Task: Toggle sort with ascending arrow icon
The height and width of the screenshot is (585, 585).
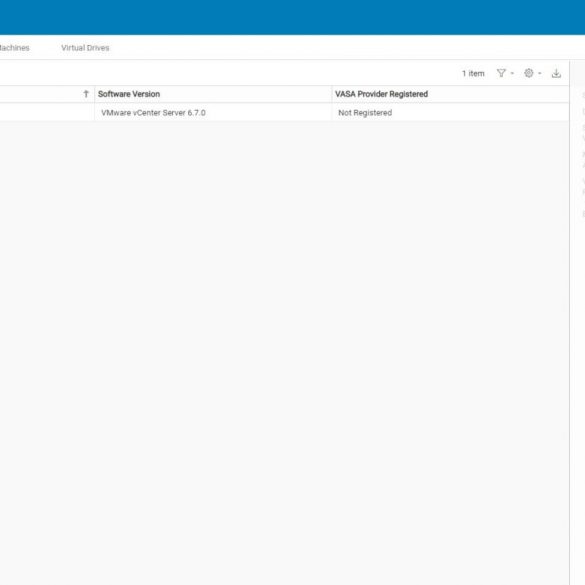Action: pyautogui.click(x=86, y=94)
